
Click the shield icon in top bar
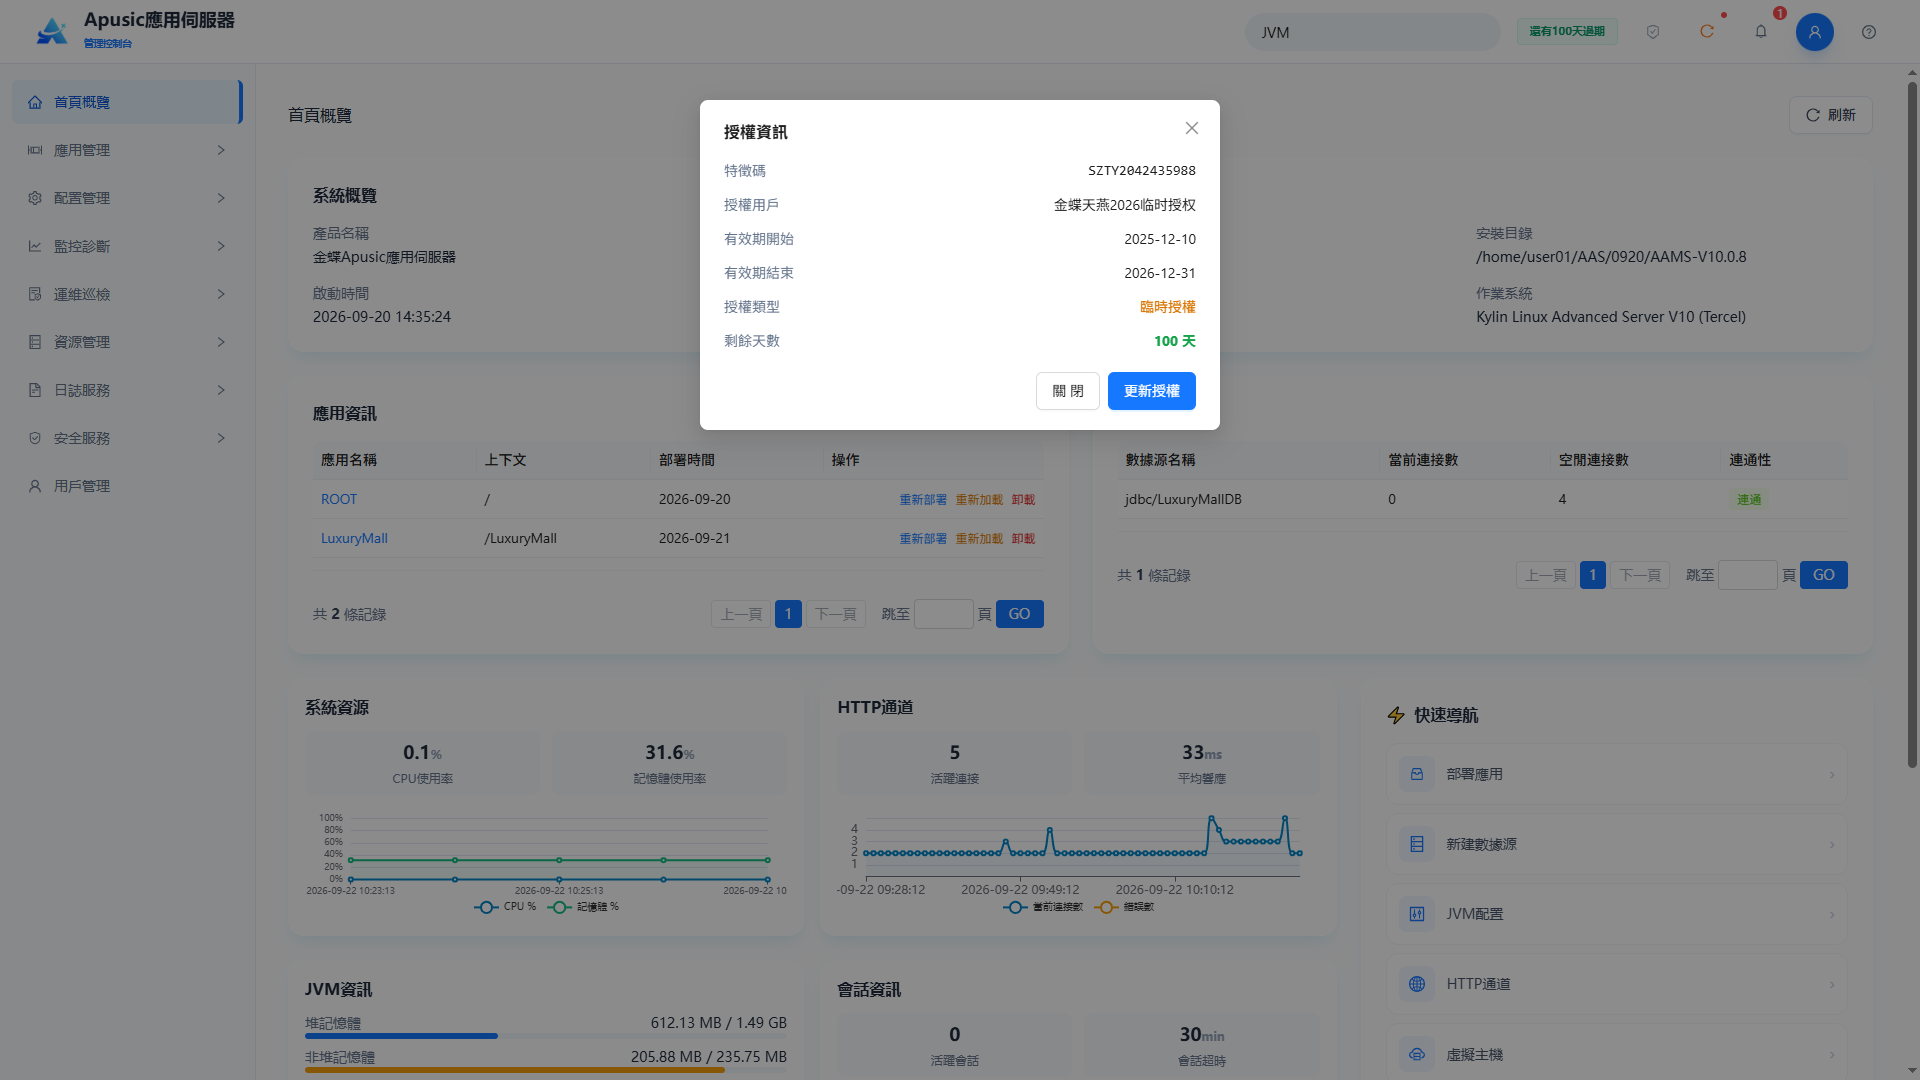[1653, 32]
